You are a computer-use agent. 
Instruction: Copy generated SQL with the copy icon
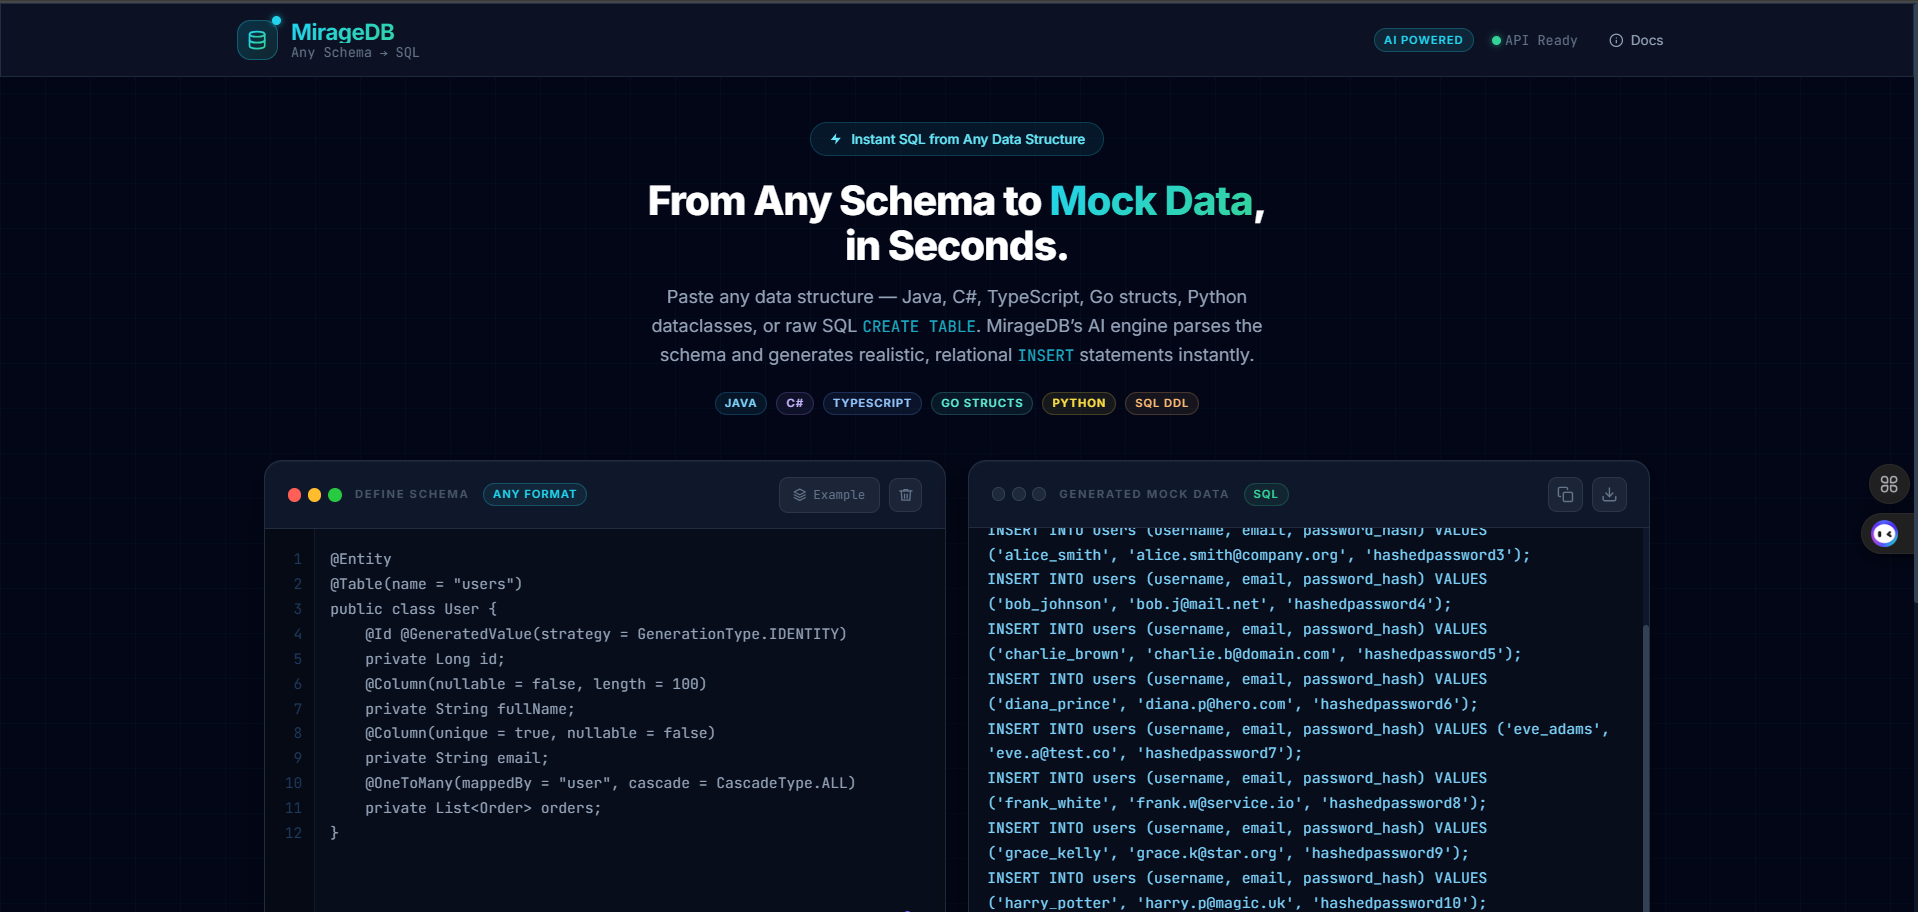1565,495
